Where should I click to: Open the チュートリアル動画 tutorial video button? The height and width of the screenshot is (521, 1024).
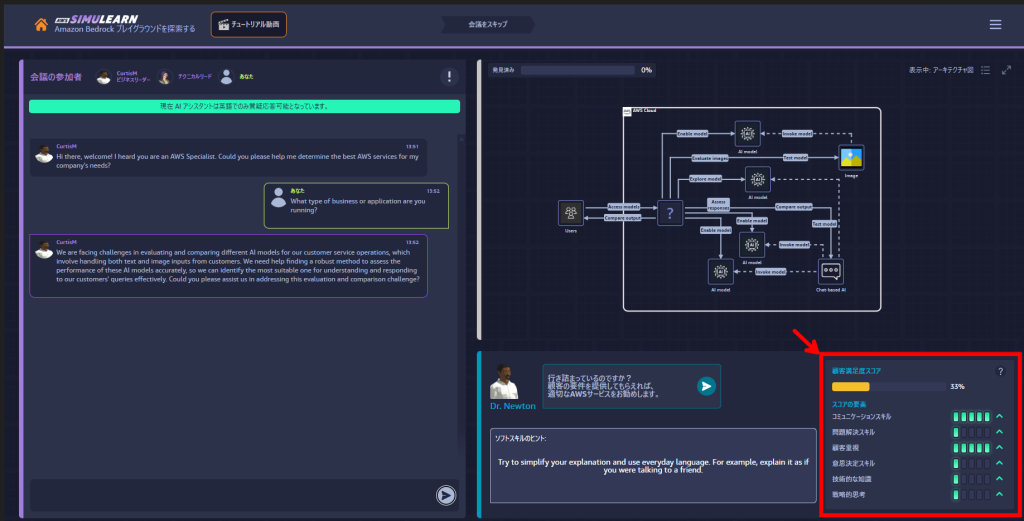pyautogui.click(x=249, y=24)
